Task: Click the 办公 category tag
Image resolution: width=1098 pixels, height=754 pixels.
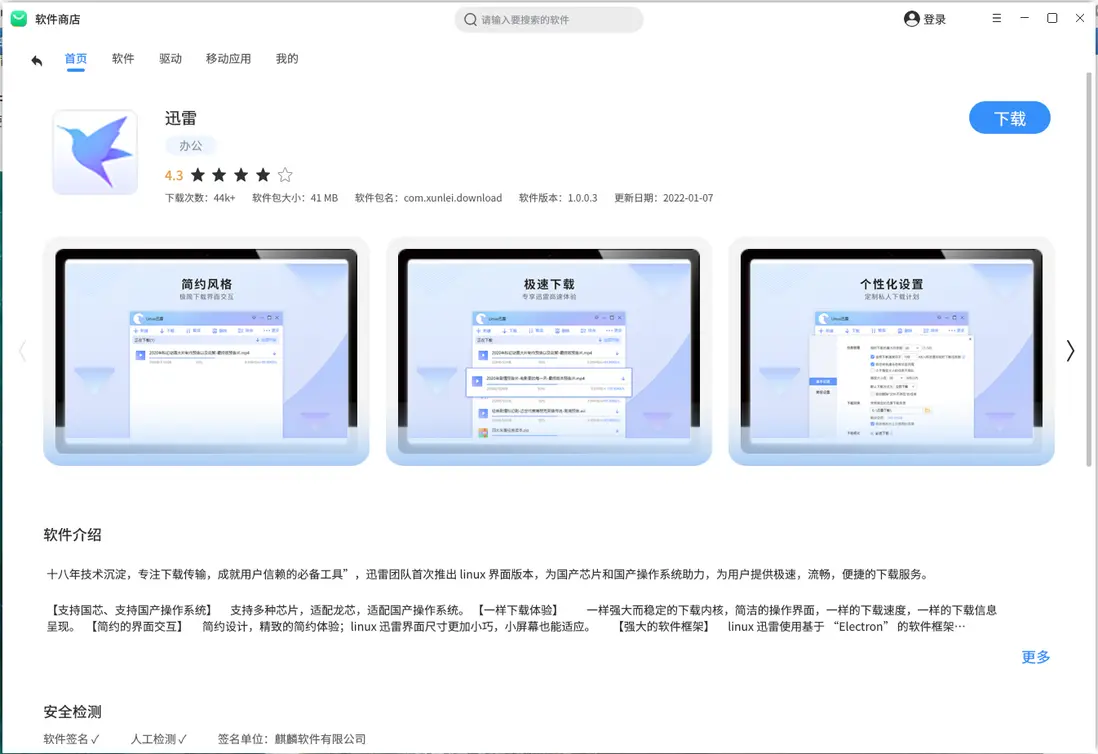Action: pyautogui.click(x=190, y=145)
